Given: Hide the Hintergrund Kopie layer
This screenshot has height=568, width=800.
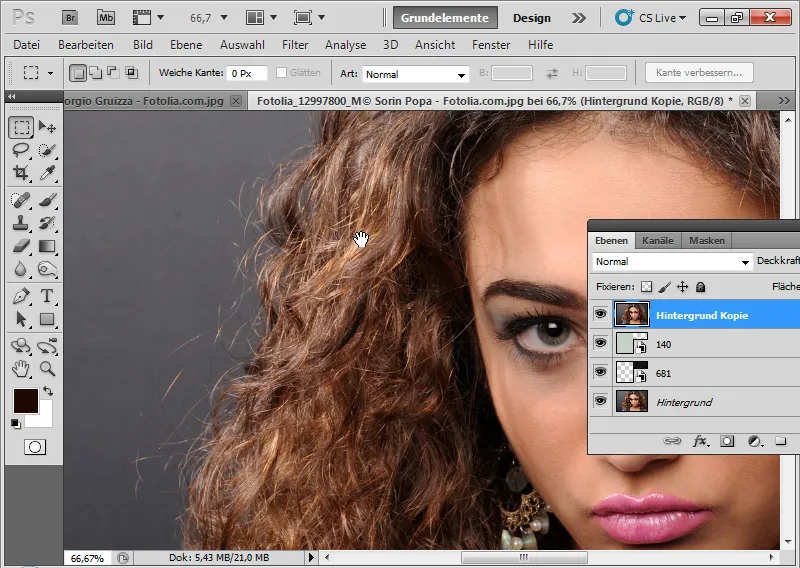Looking at the screenshot, I should (601, 313).
